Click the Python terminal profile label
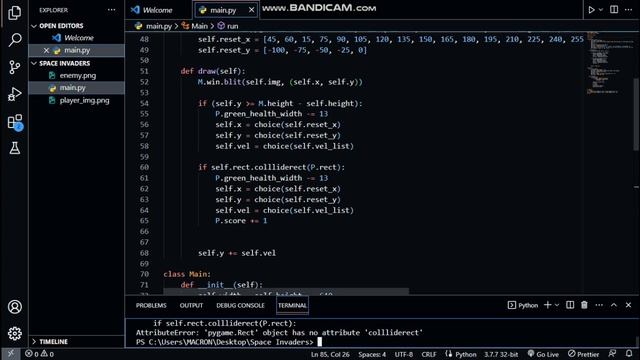 (x=523, y=305)
